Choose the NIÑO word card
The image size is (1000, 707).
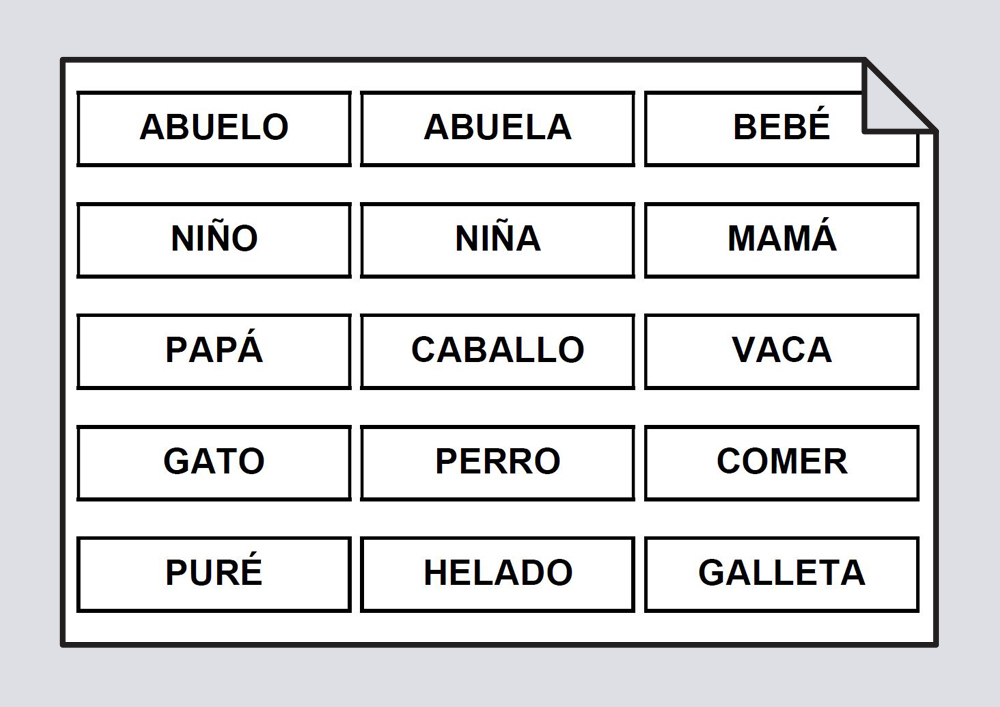tap(214, 240)
